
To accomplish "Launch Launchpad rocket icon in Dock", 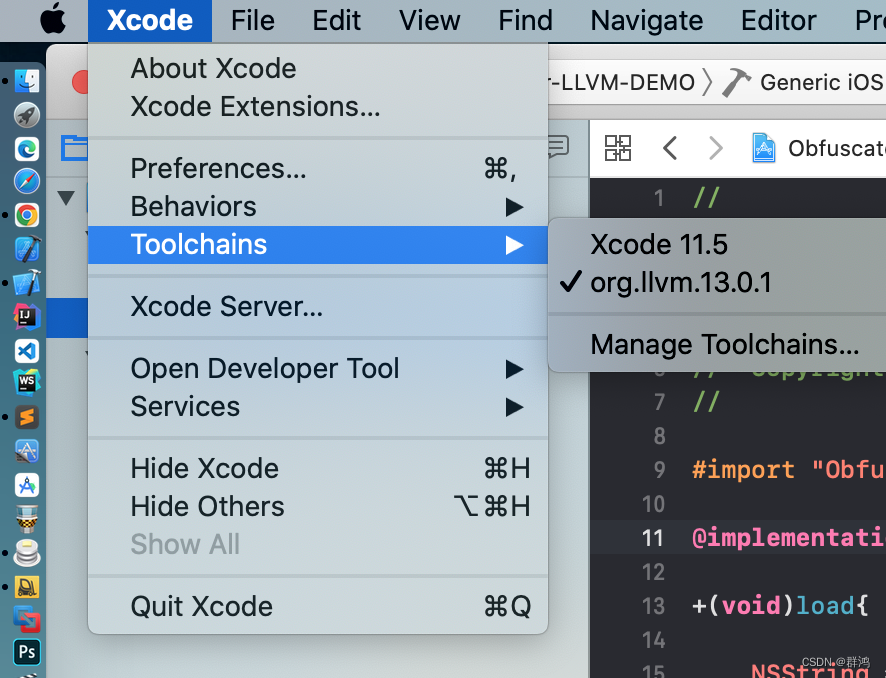I will 27,115.
